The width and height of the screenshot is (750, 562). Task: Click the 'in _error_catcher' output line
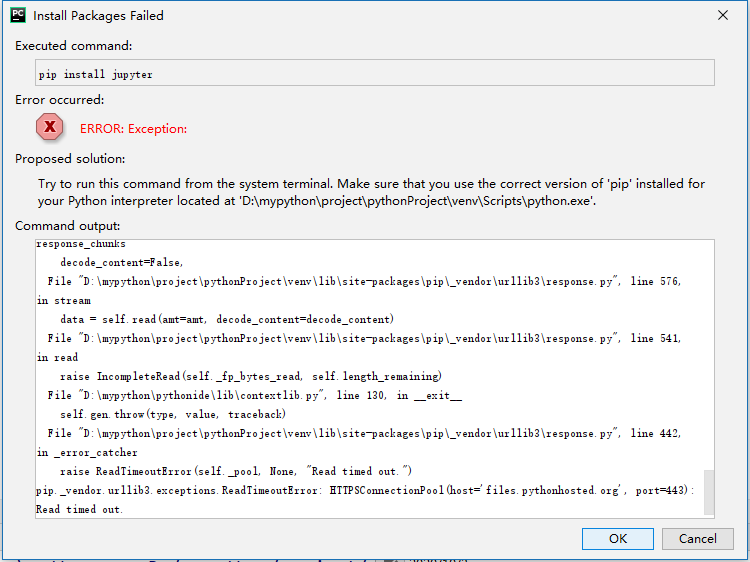tap(87, 452)
